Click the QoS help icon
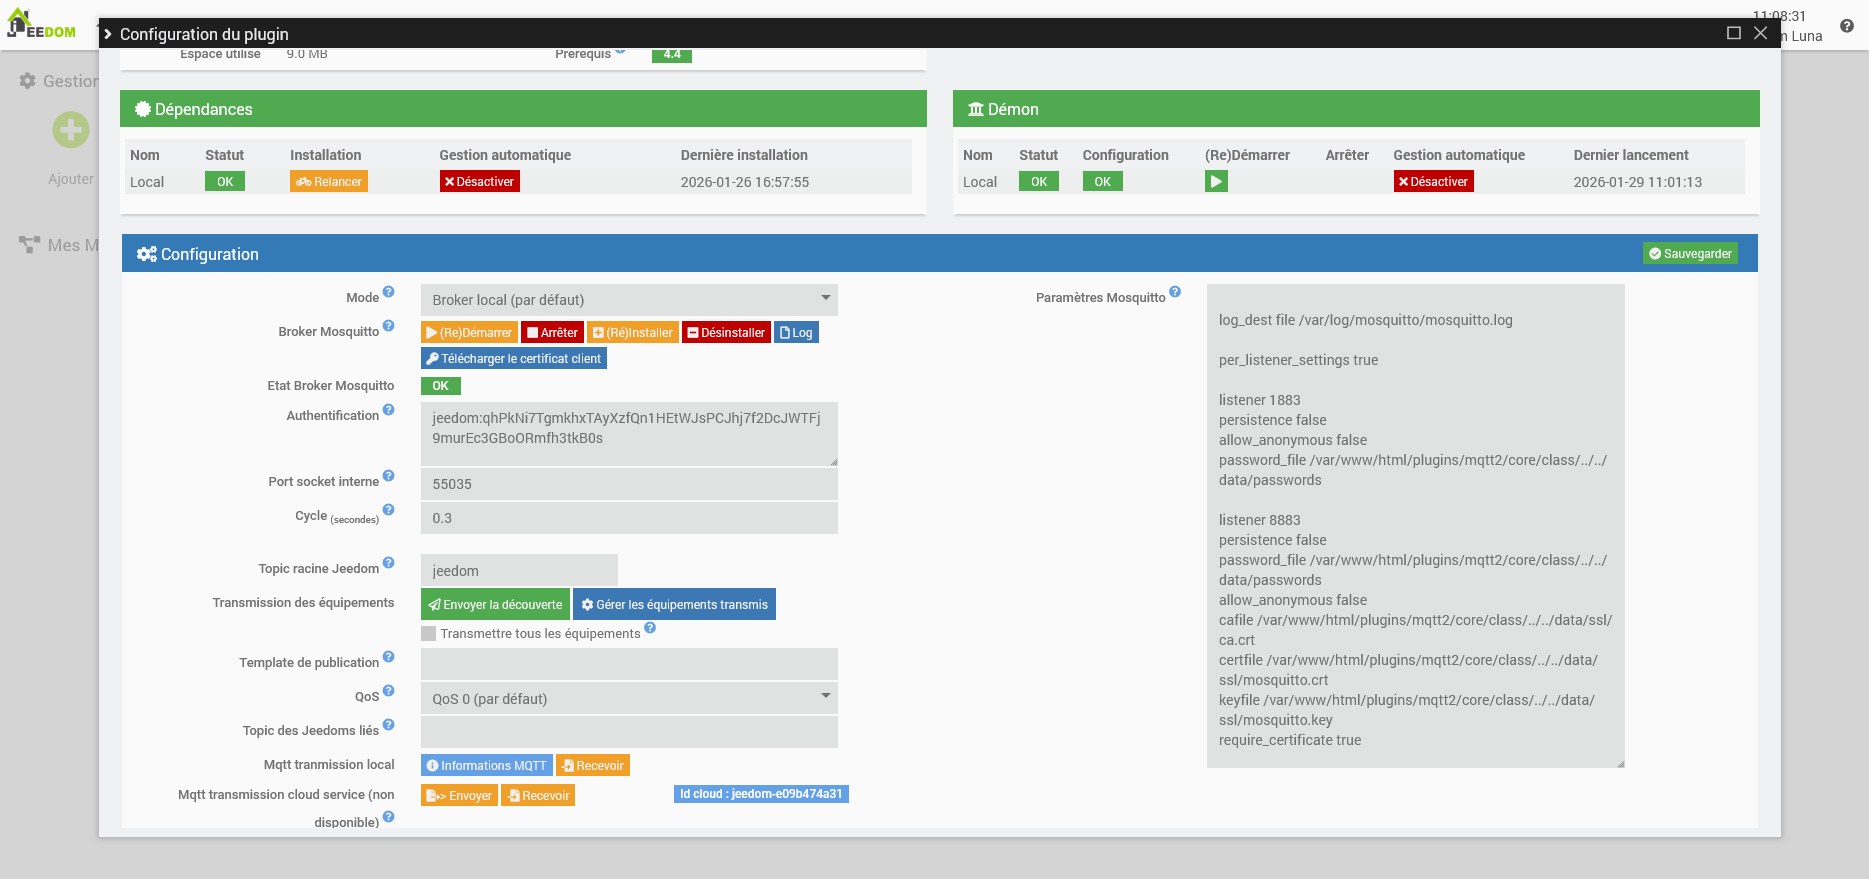The height and width of the screenshot is (879, 1869). [x=389, y=691]
